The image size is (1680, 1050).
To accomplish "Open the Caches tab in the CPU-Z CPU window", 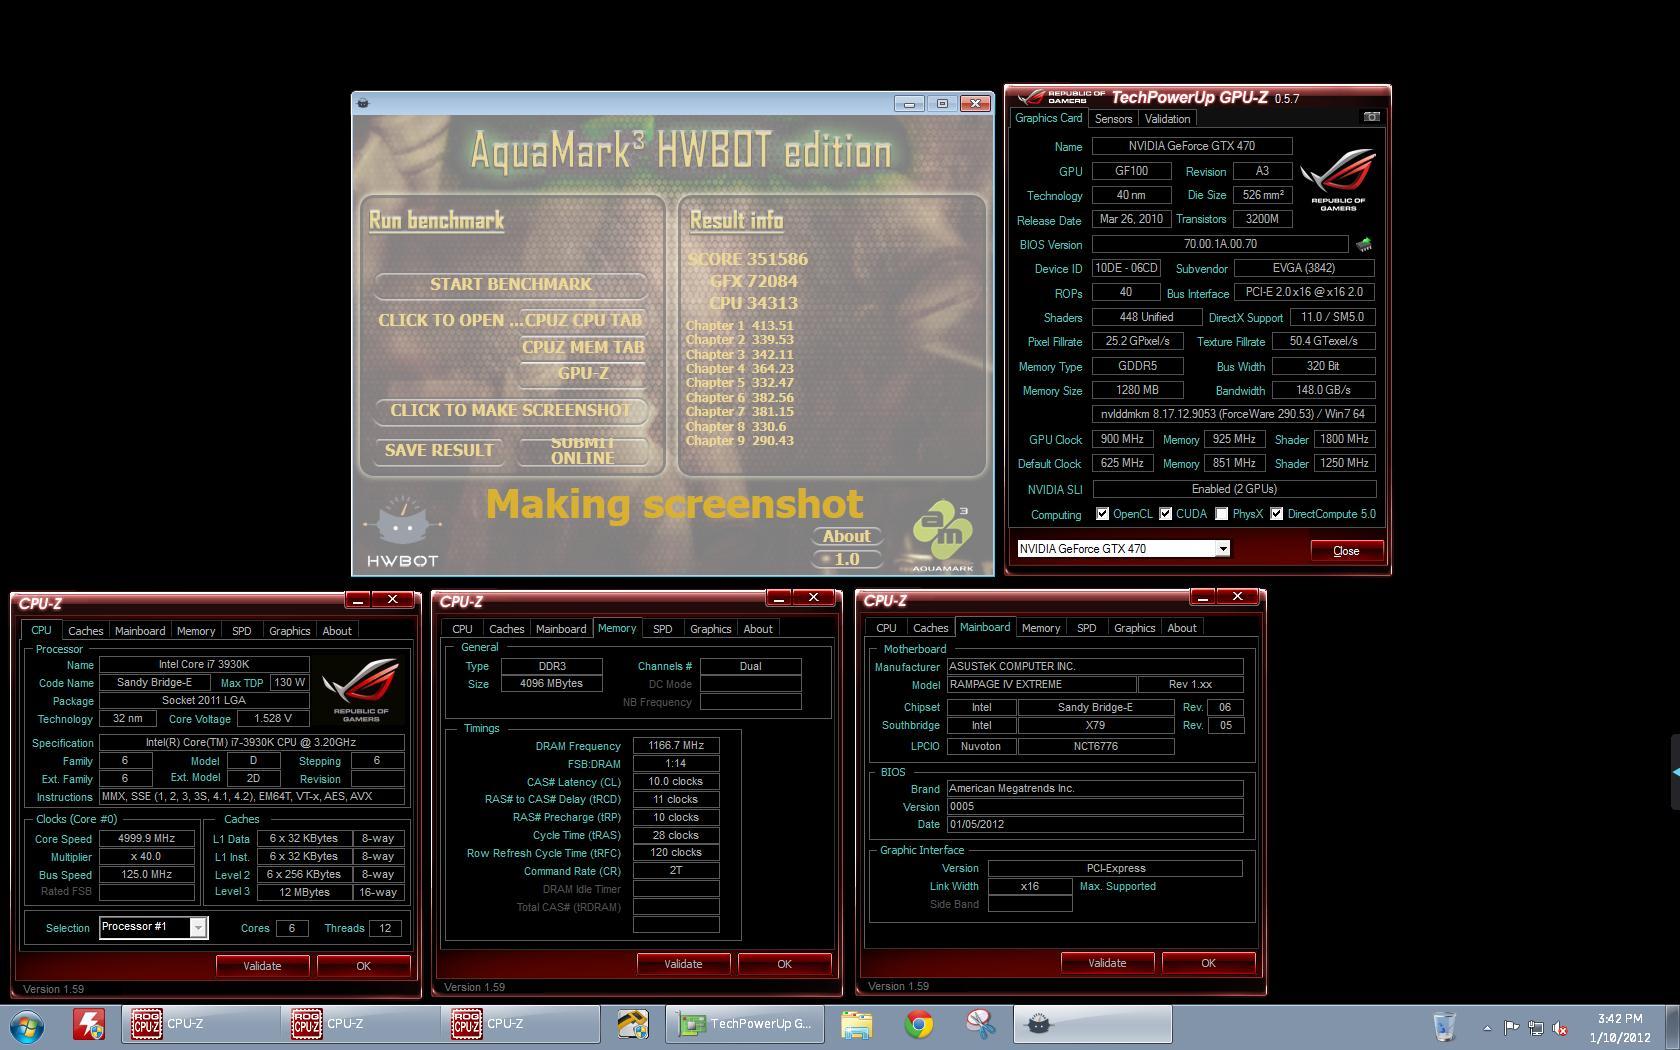I will [x=85, y=631].
